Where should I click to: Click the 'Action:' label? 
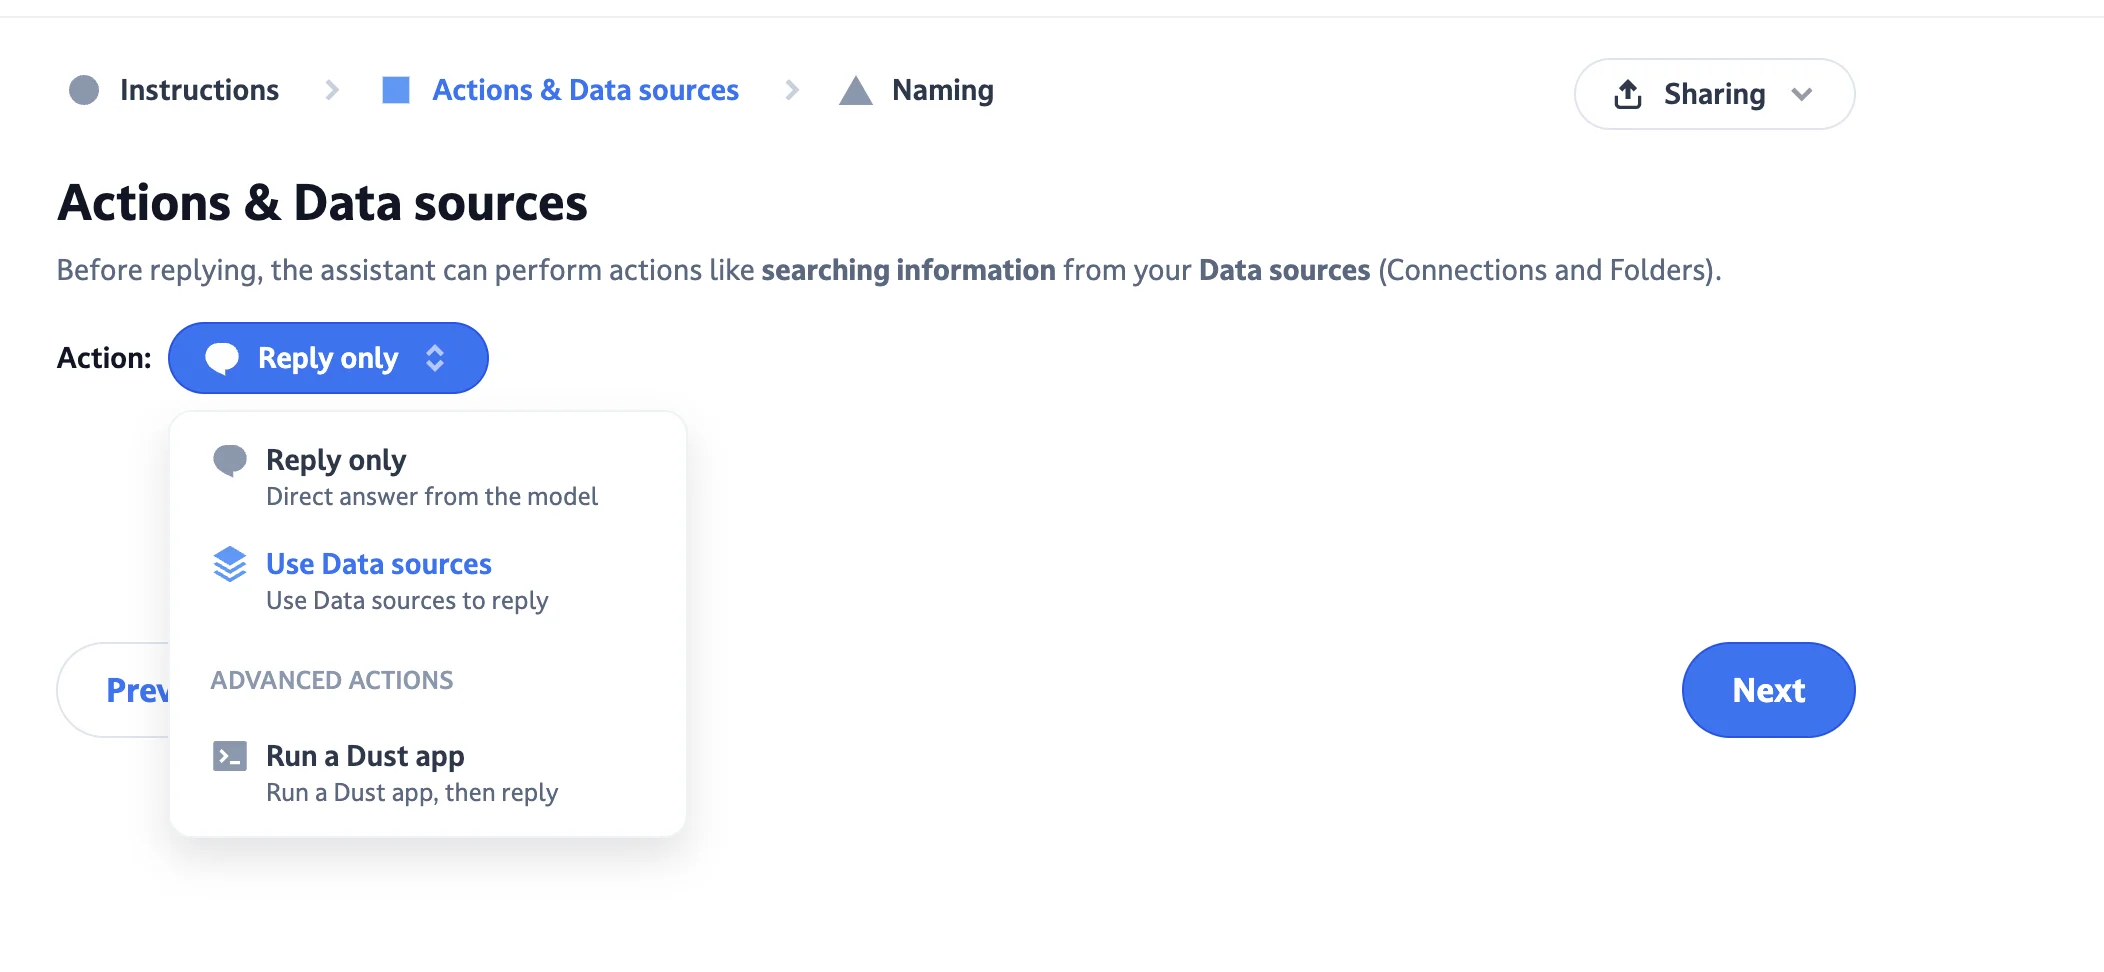pos(104,358)
